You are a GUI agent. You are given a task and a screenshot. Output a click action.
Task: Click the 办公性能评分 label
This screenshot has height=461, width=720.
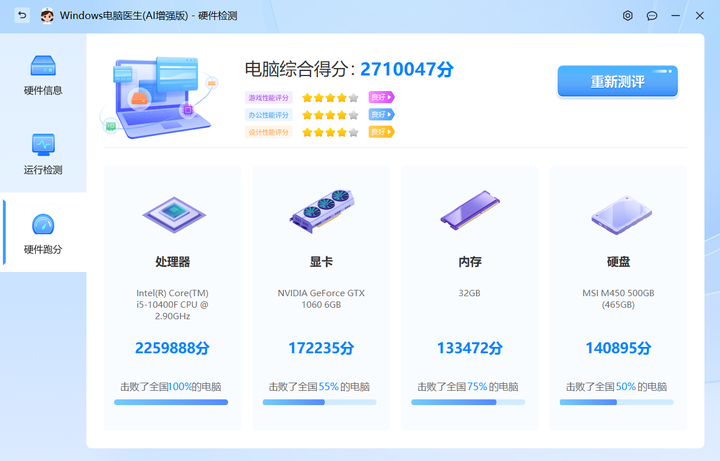tap(269, 115)
